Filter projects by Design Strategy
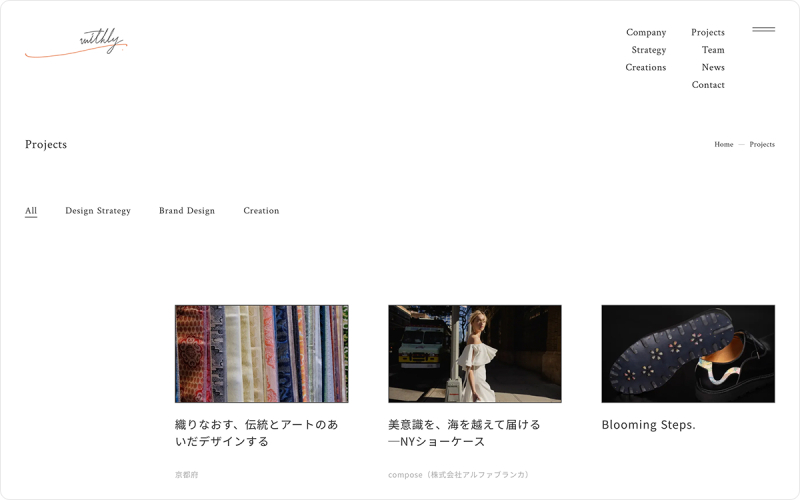Image resolution: width=800 pixels, height=500 pixels. pyautogui.click(x=98, y=211)
